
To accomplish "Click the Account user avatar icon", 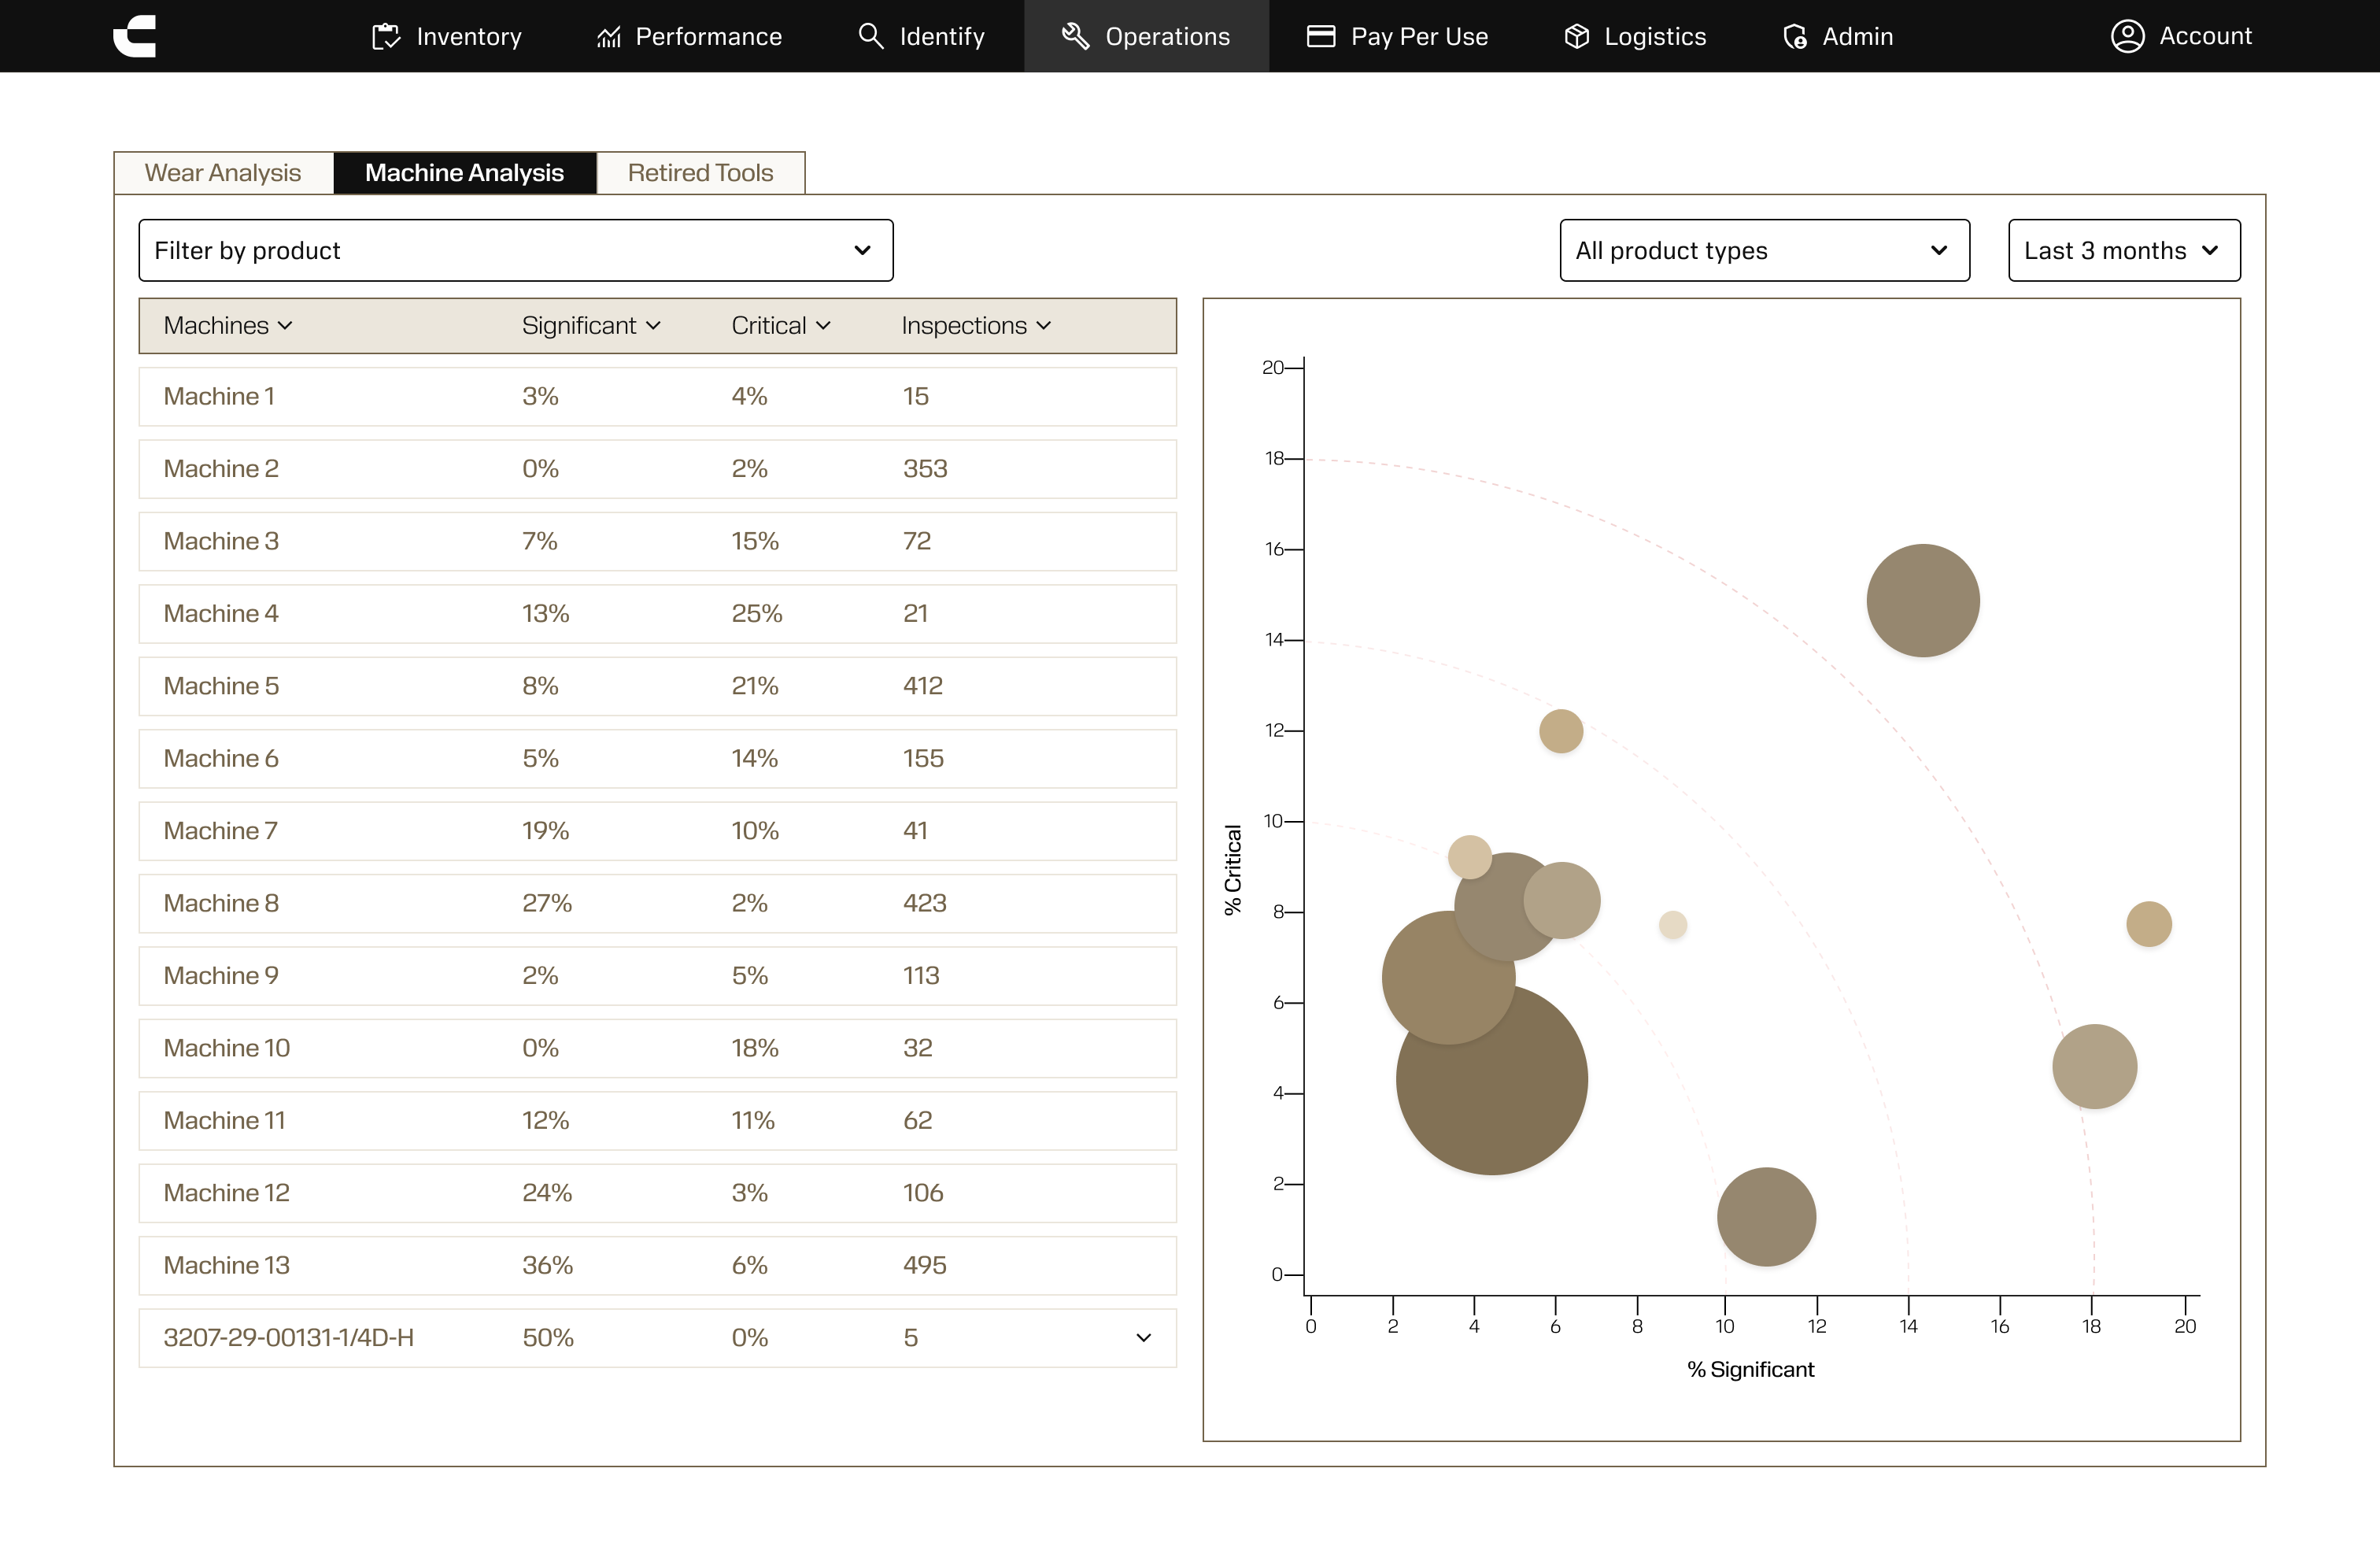I will tap(2127, 37).
